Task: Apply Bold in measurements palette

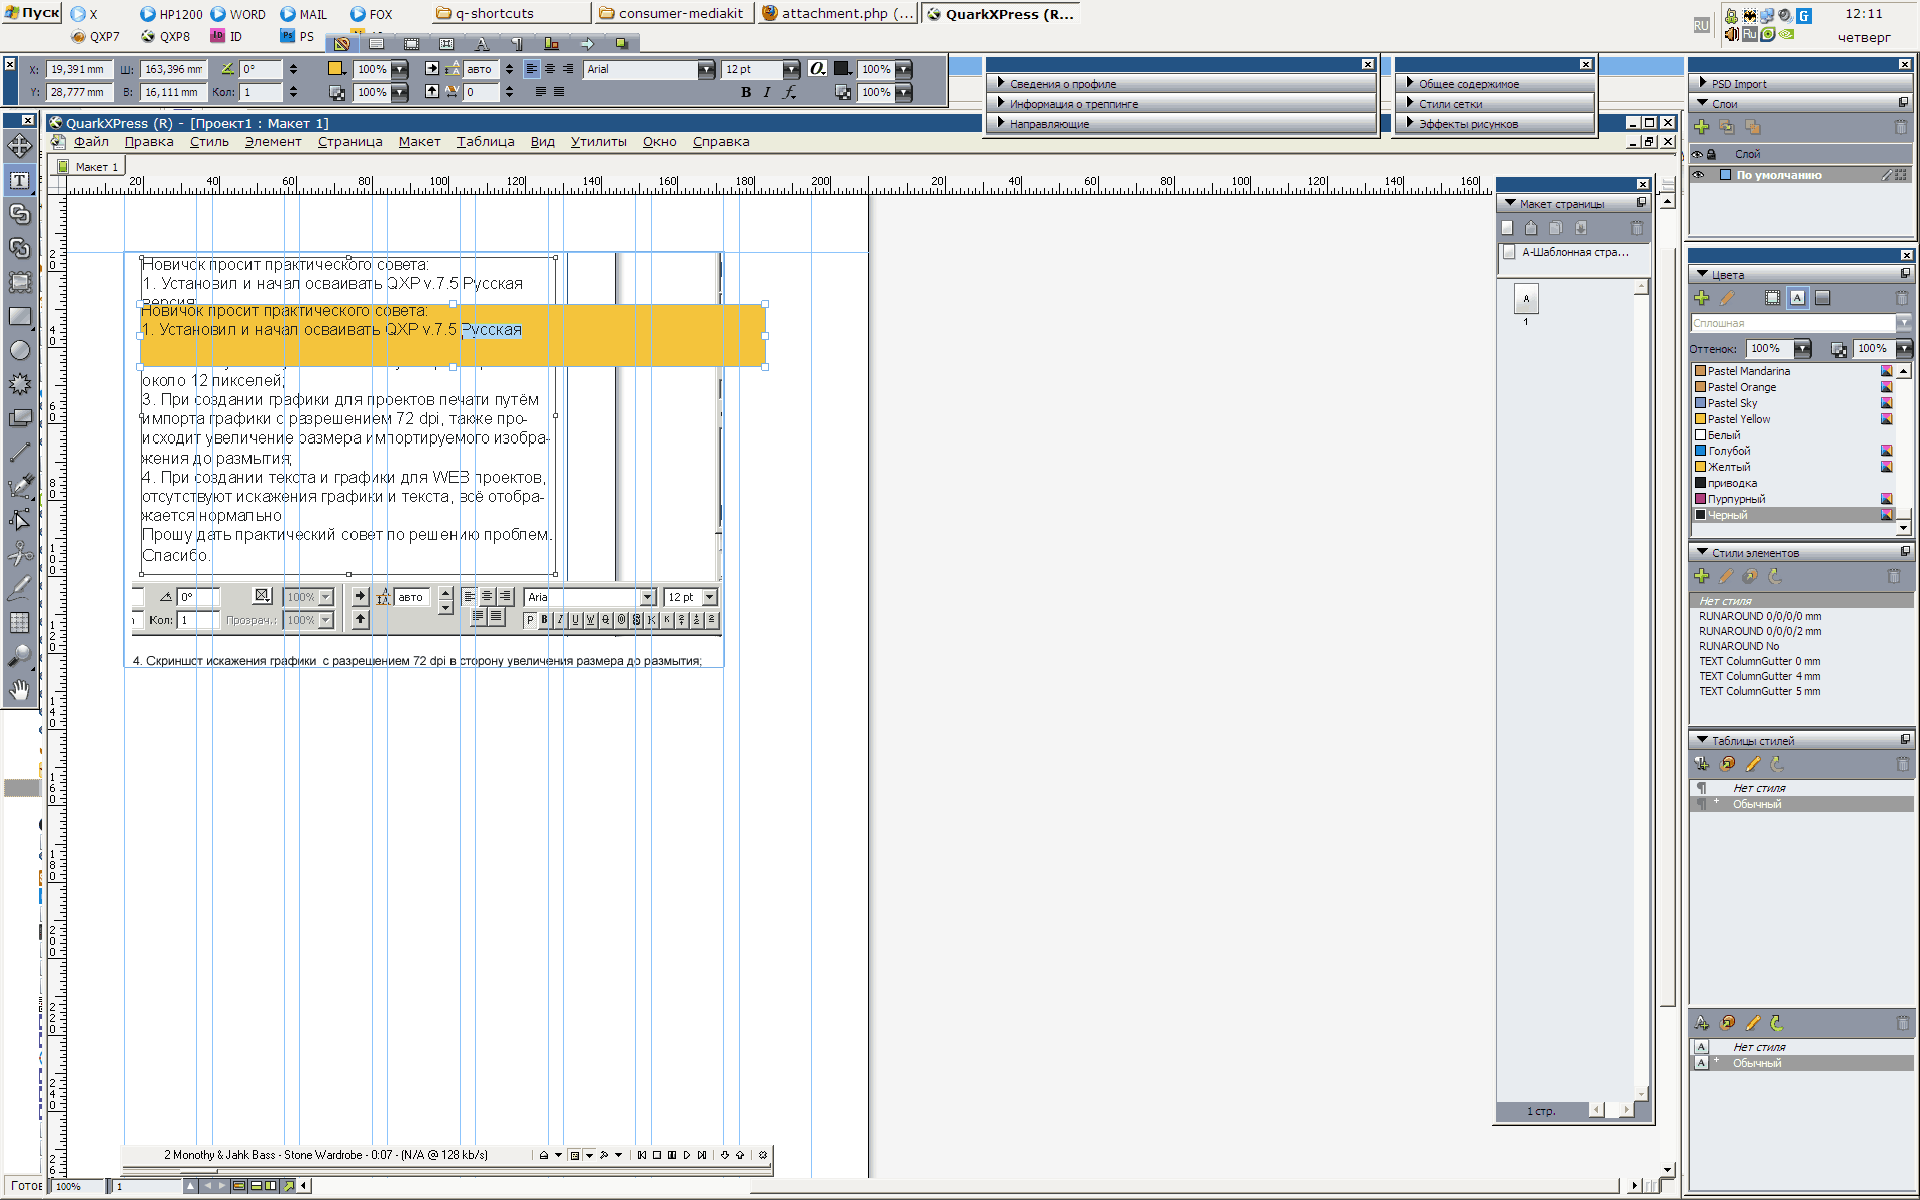Action: [x=746, y=93]
